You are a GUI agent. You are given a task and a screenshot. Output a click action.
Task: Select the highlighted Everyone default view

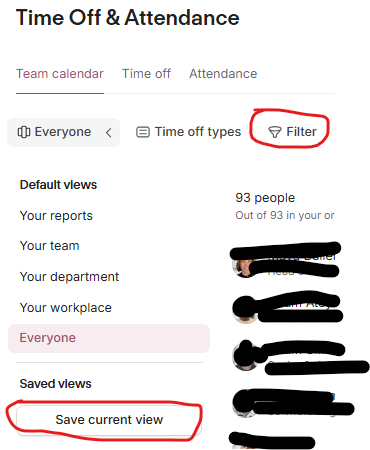pyautogui.click(x=109, y=338)
